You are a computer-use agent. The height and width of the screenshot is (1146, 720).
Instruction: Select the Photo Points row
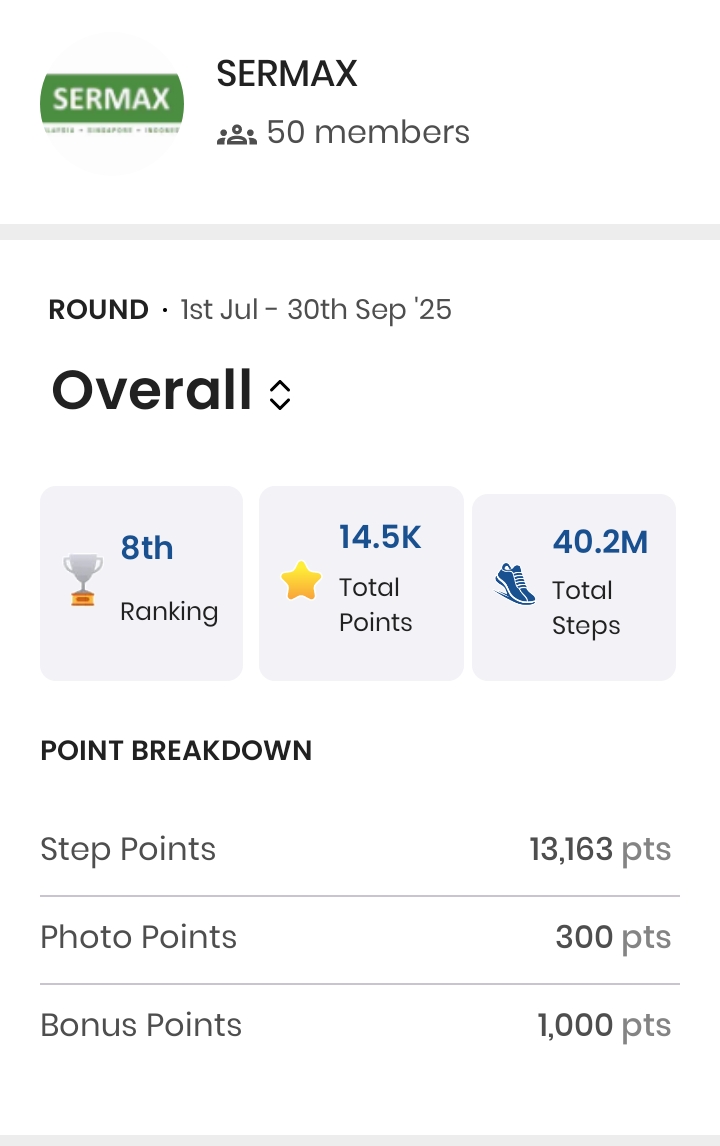359,938
